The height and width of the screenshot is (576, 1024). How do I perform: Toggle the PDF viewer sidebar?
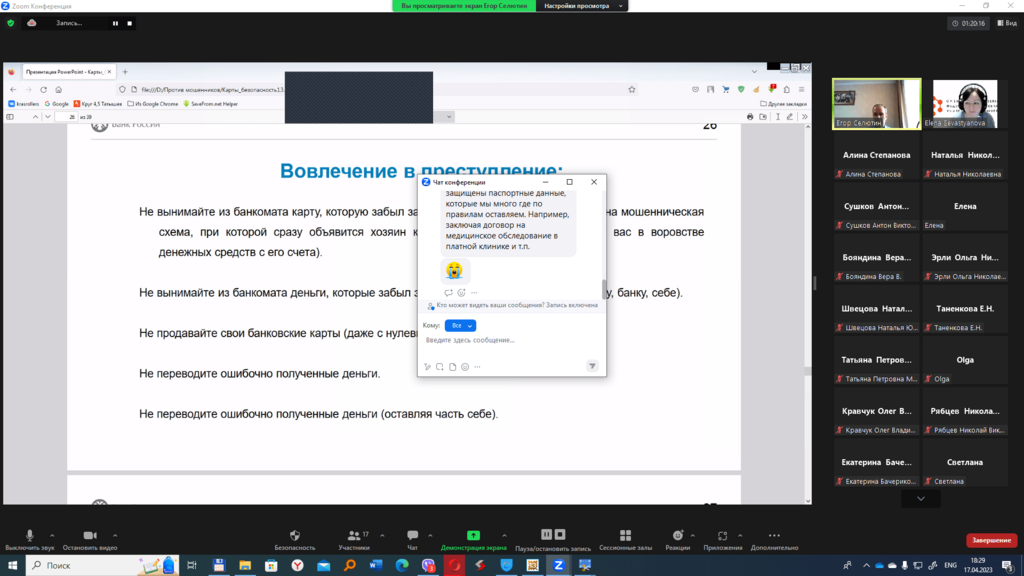pyautogui.click(x=10, y=117)
